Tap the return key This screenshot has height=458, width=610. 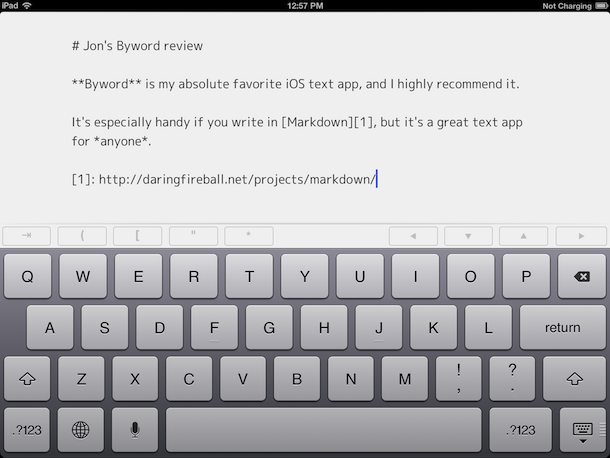563,327
